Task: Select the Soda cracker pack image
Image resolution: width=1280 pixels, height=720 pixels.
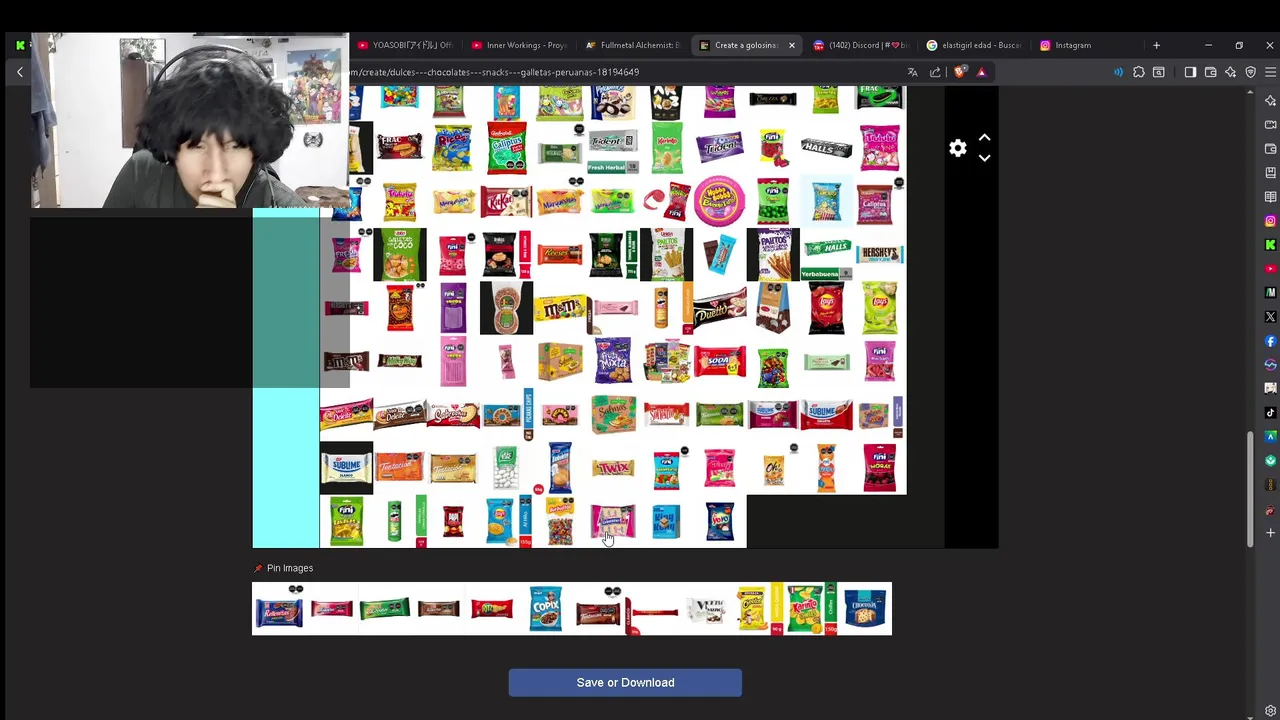Action: click(720, 361)
